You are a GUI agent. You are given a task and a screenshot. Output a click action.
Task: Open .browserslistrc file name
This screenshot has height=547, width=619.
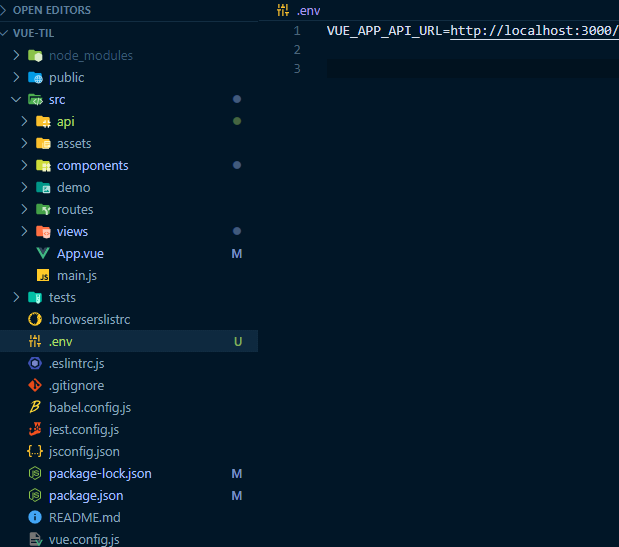coord(90,320)
